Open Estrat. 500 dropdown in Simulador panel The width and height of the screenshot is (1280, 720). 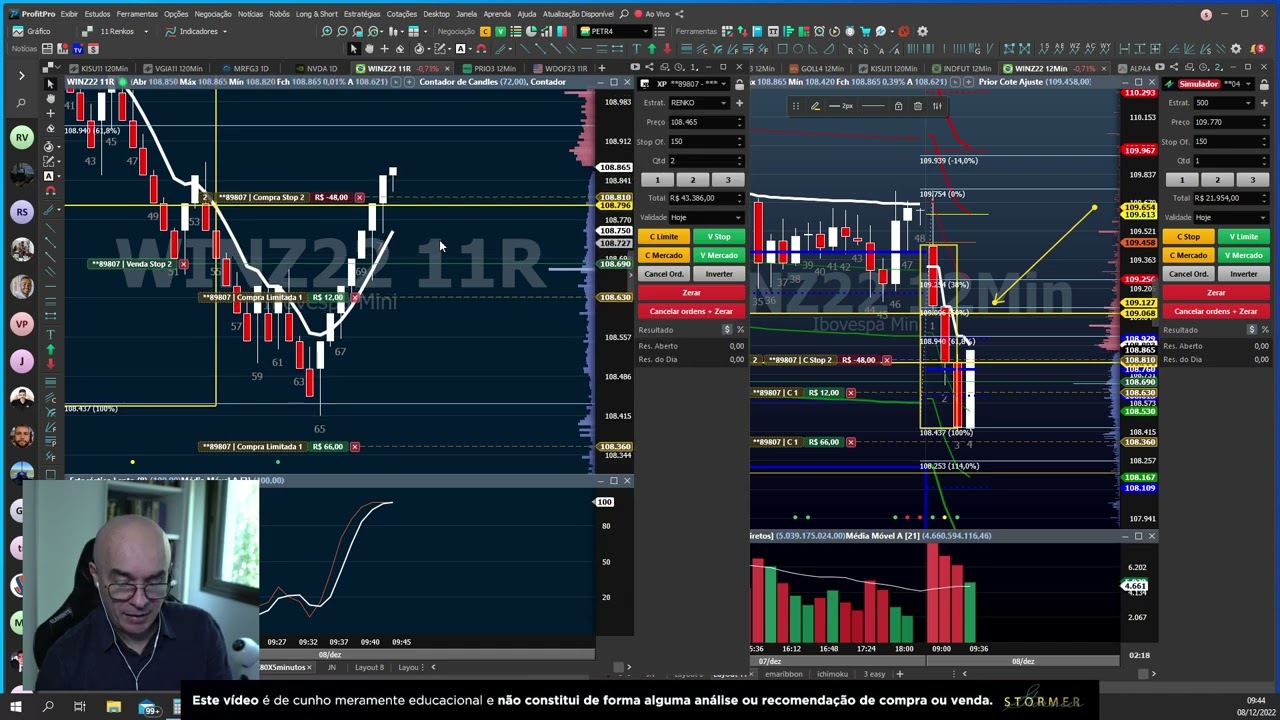click(x=1223, y=103)
